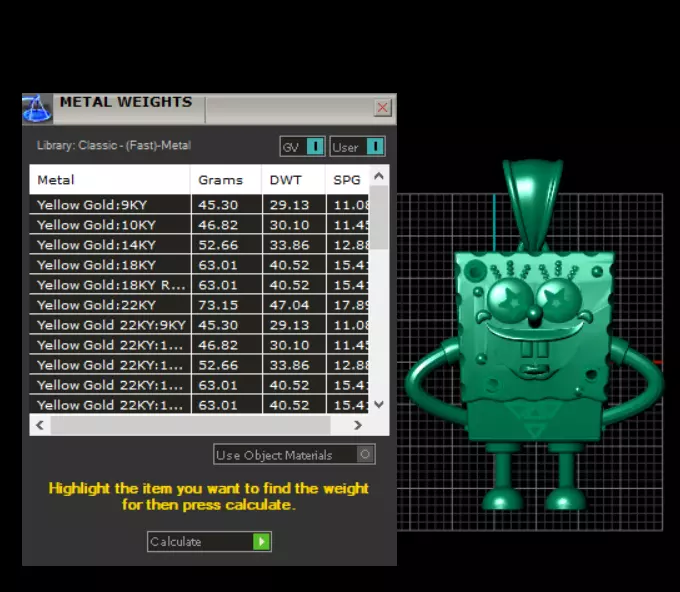Select the Yellow Gold:18KY R... row
The image size is (680, 592).
[x=199, y=285]
